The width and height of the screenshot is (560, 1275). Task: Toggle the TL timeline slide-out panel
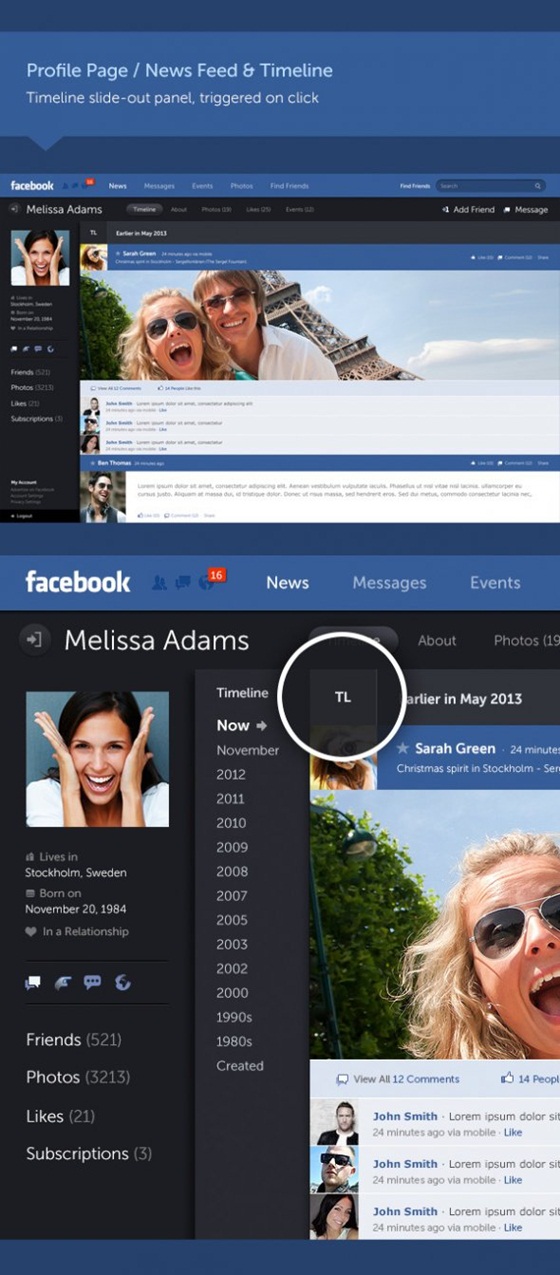343,697
